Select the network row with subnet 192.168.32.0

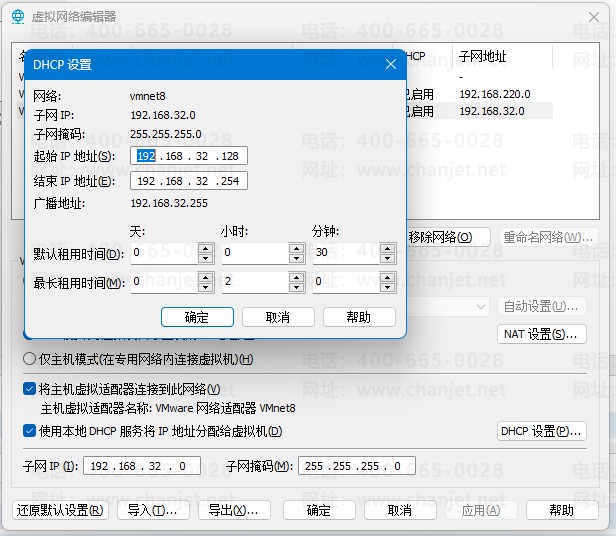[x=478, y=111]
